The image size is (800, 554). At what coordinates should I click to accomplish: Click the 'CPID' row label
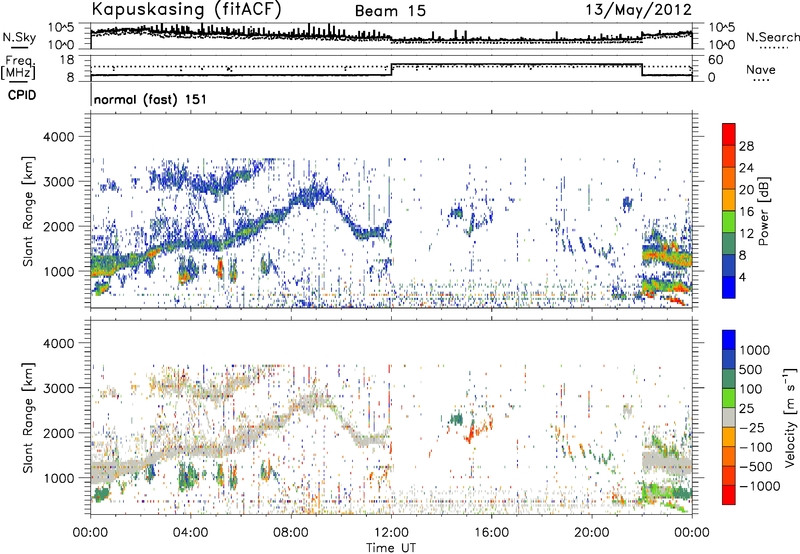pyautogui.click(x=22, y=95)
